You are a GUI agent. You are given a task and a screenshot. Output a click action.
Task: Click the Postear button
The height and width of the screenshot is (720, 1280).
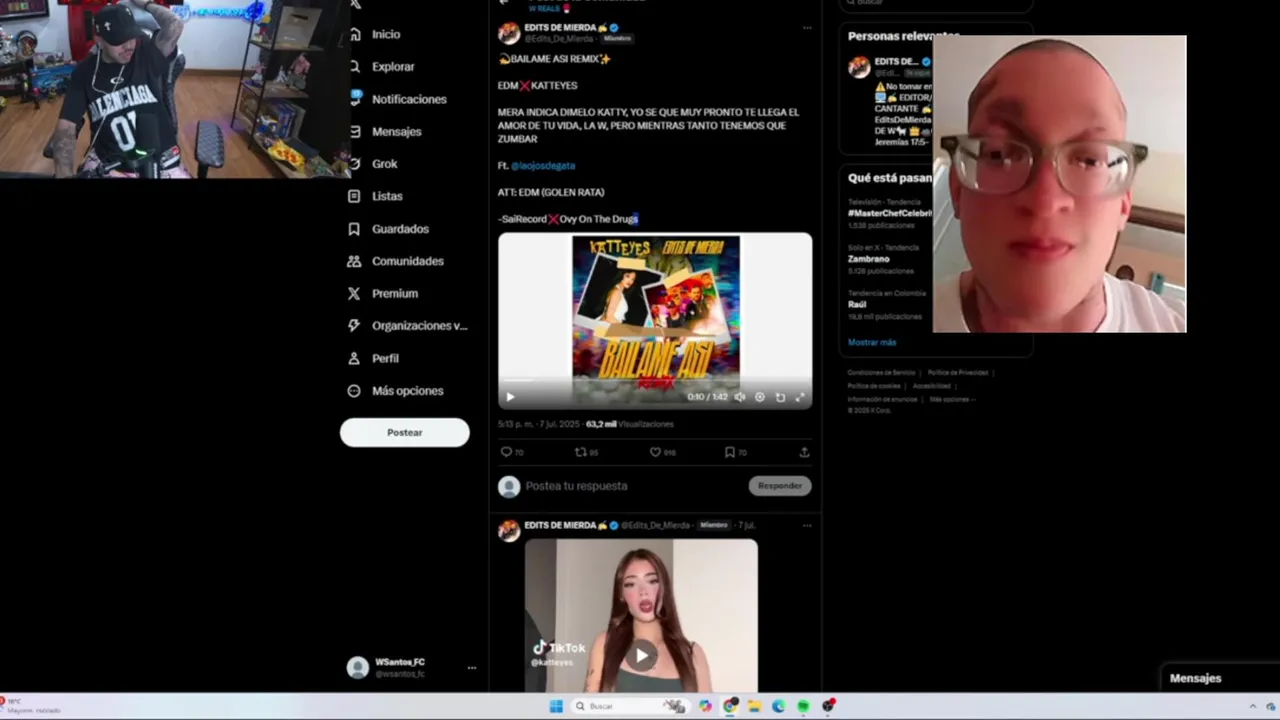tap(405, 432)
